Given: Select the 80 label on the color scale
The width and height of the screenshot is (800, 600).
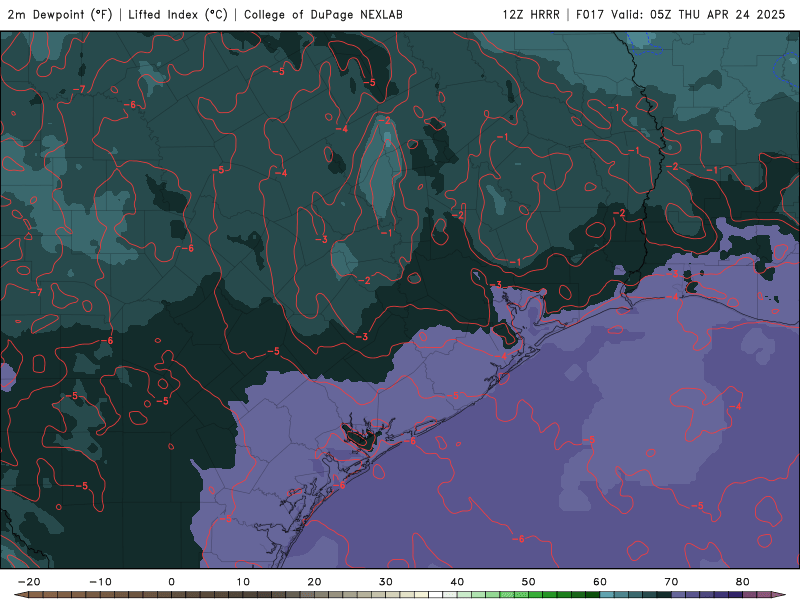Looking at the screenshot, I should tap(743, 582).
